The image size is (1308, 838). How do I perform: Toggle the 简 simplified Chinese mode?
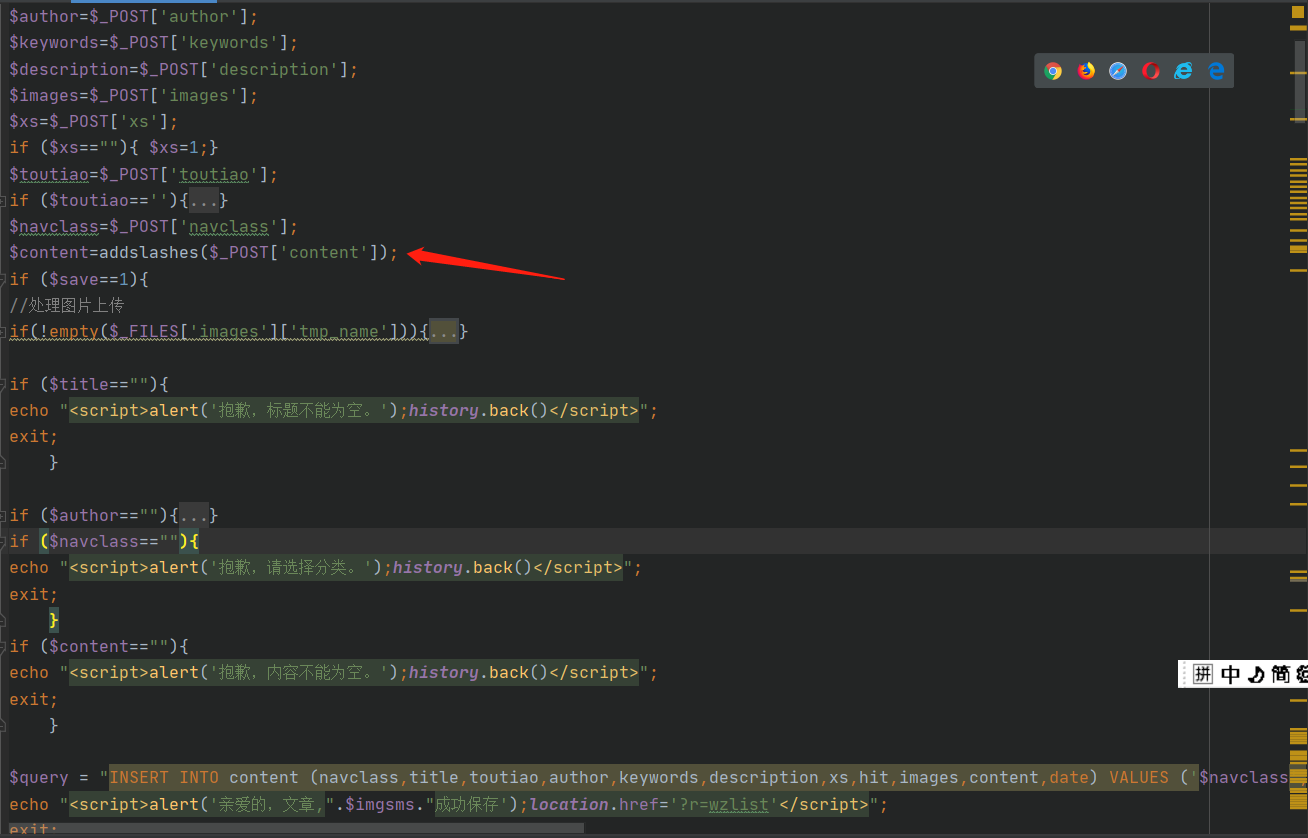1281,674
